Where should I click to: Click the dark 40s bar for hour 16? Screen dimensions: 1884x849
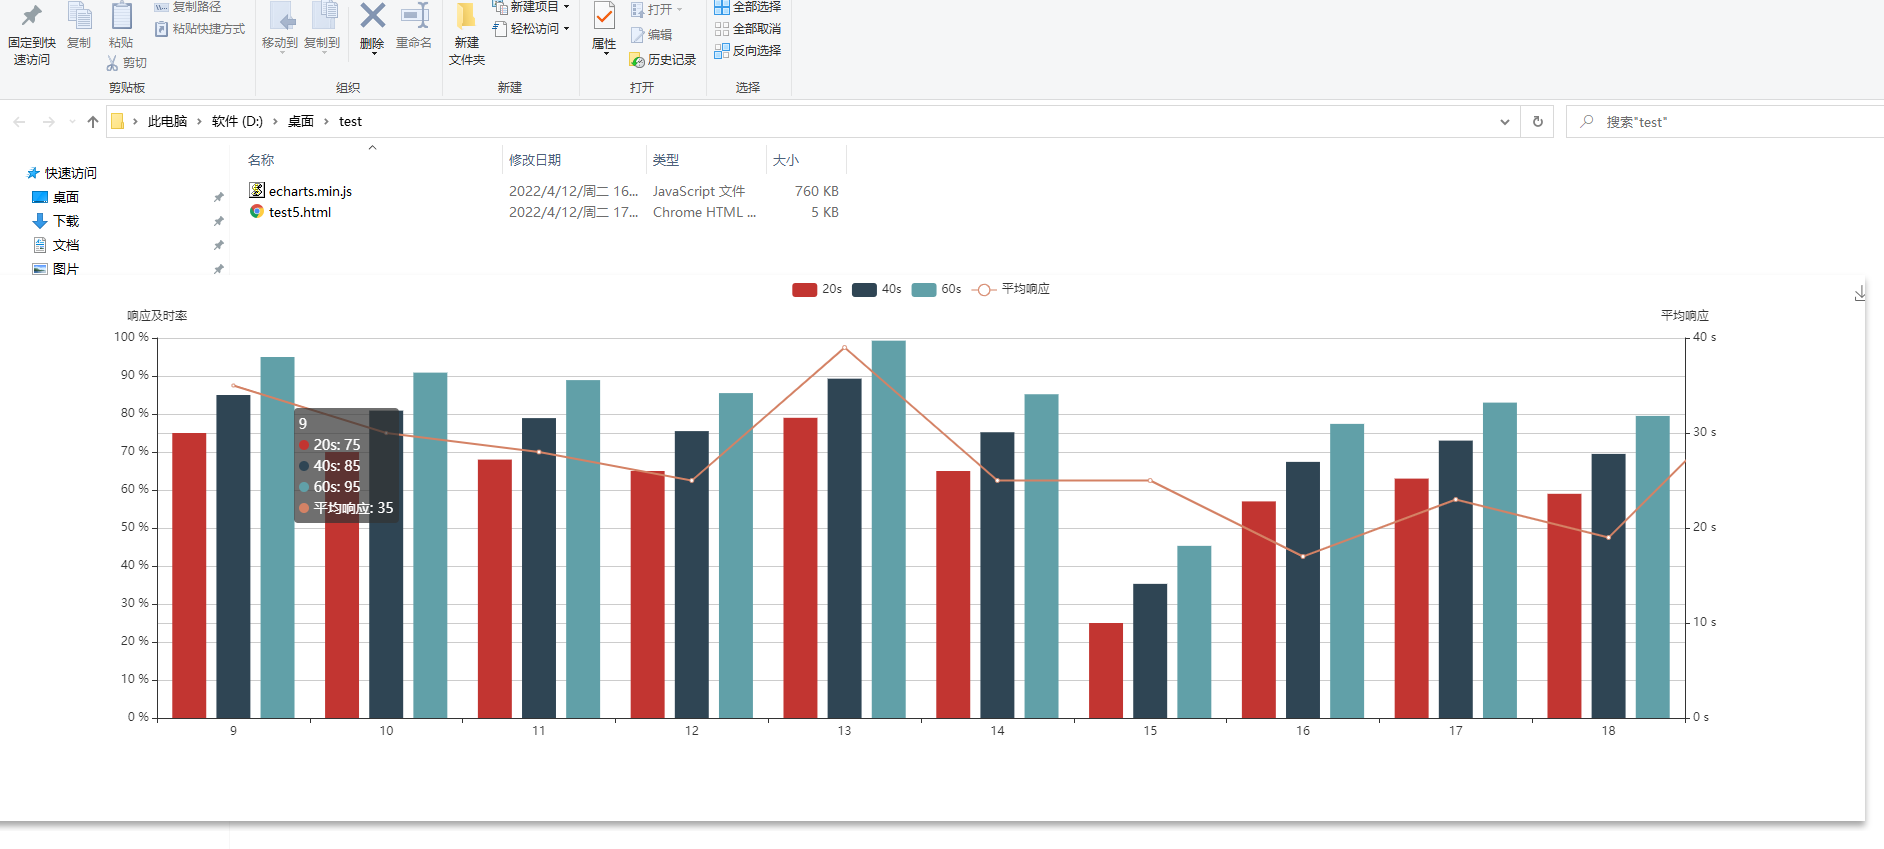pos(1302,590)
